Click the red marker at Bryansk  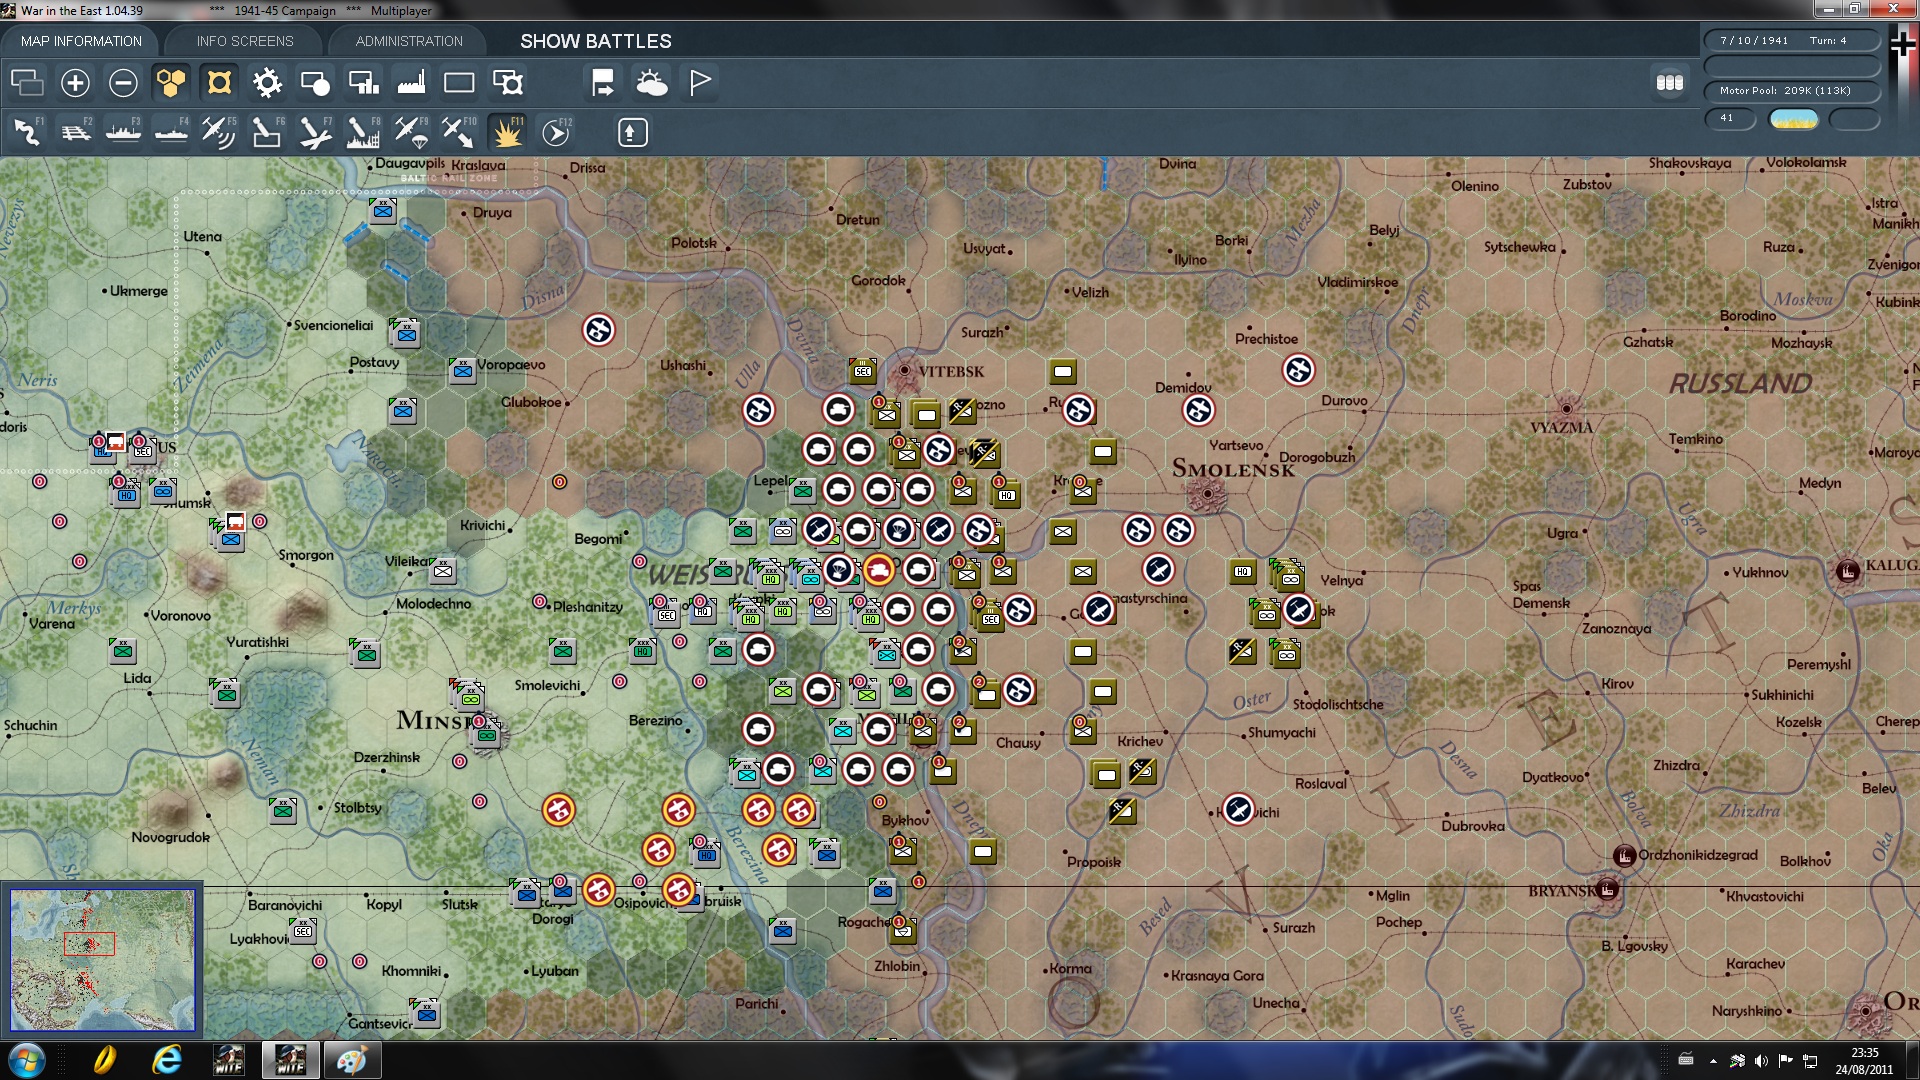1607,890
